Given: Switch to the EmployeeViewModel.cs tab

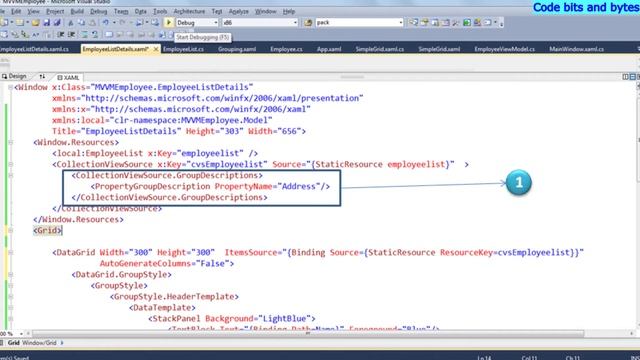Looking at the screenshot, I should (504, 49).
